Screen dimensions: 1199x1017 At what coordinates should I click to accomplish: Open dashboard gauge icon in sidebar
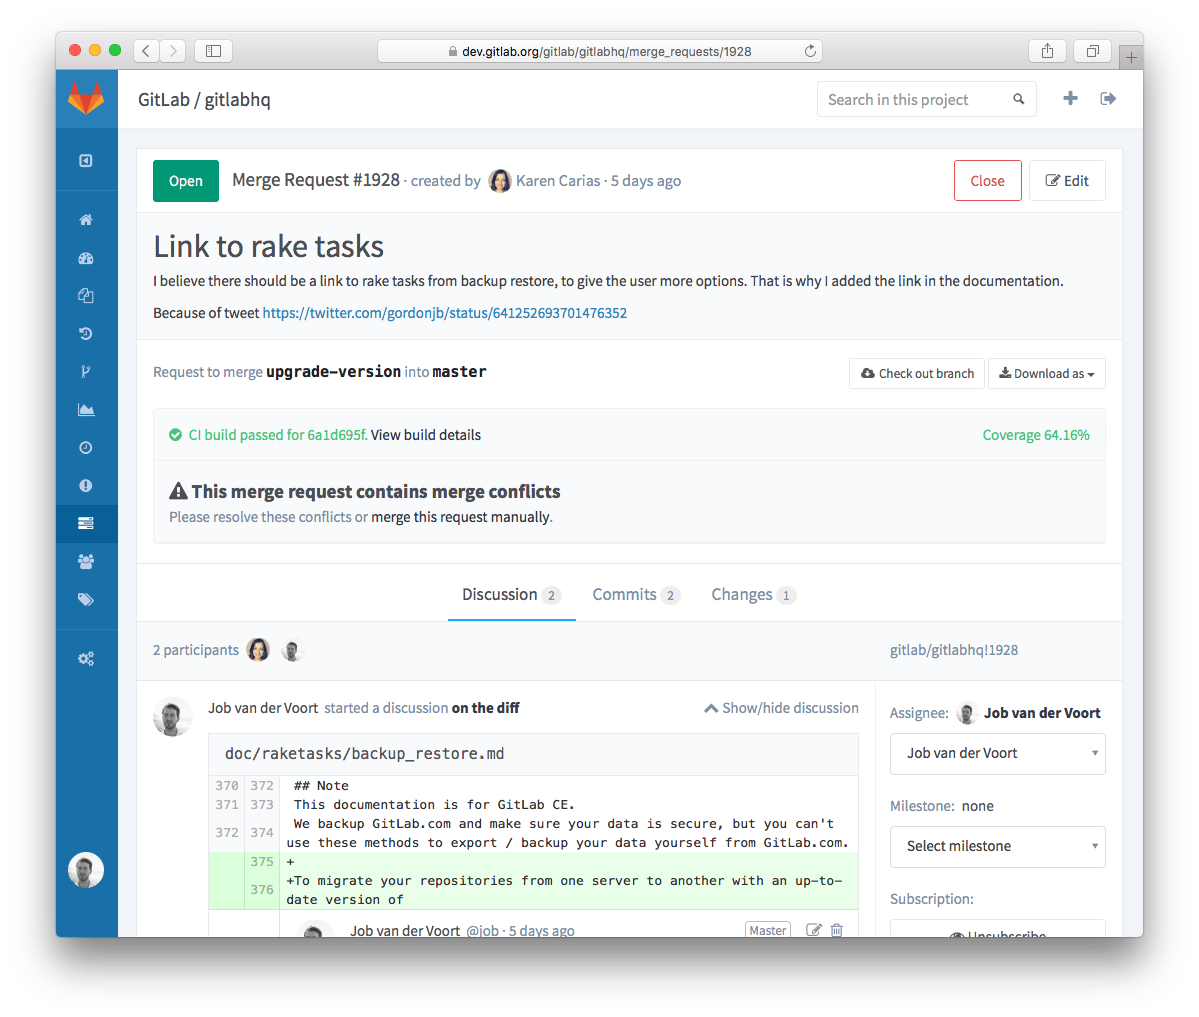click(x=86, y=258)
